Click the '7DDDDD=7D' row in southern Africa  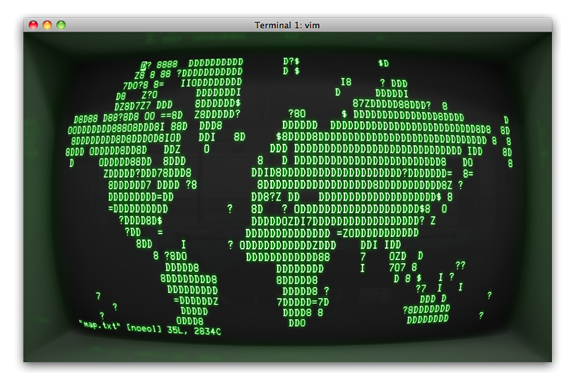click(x=303, y=302)
